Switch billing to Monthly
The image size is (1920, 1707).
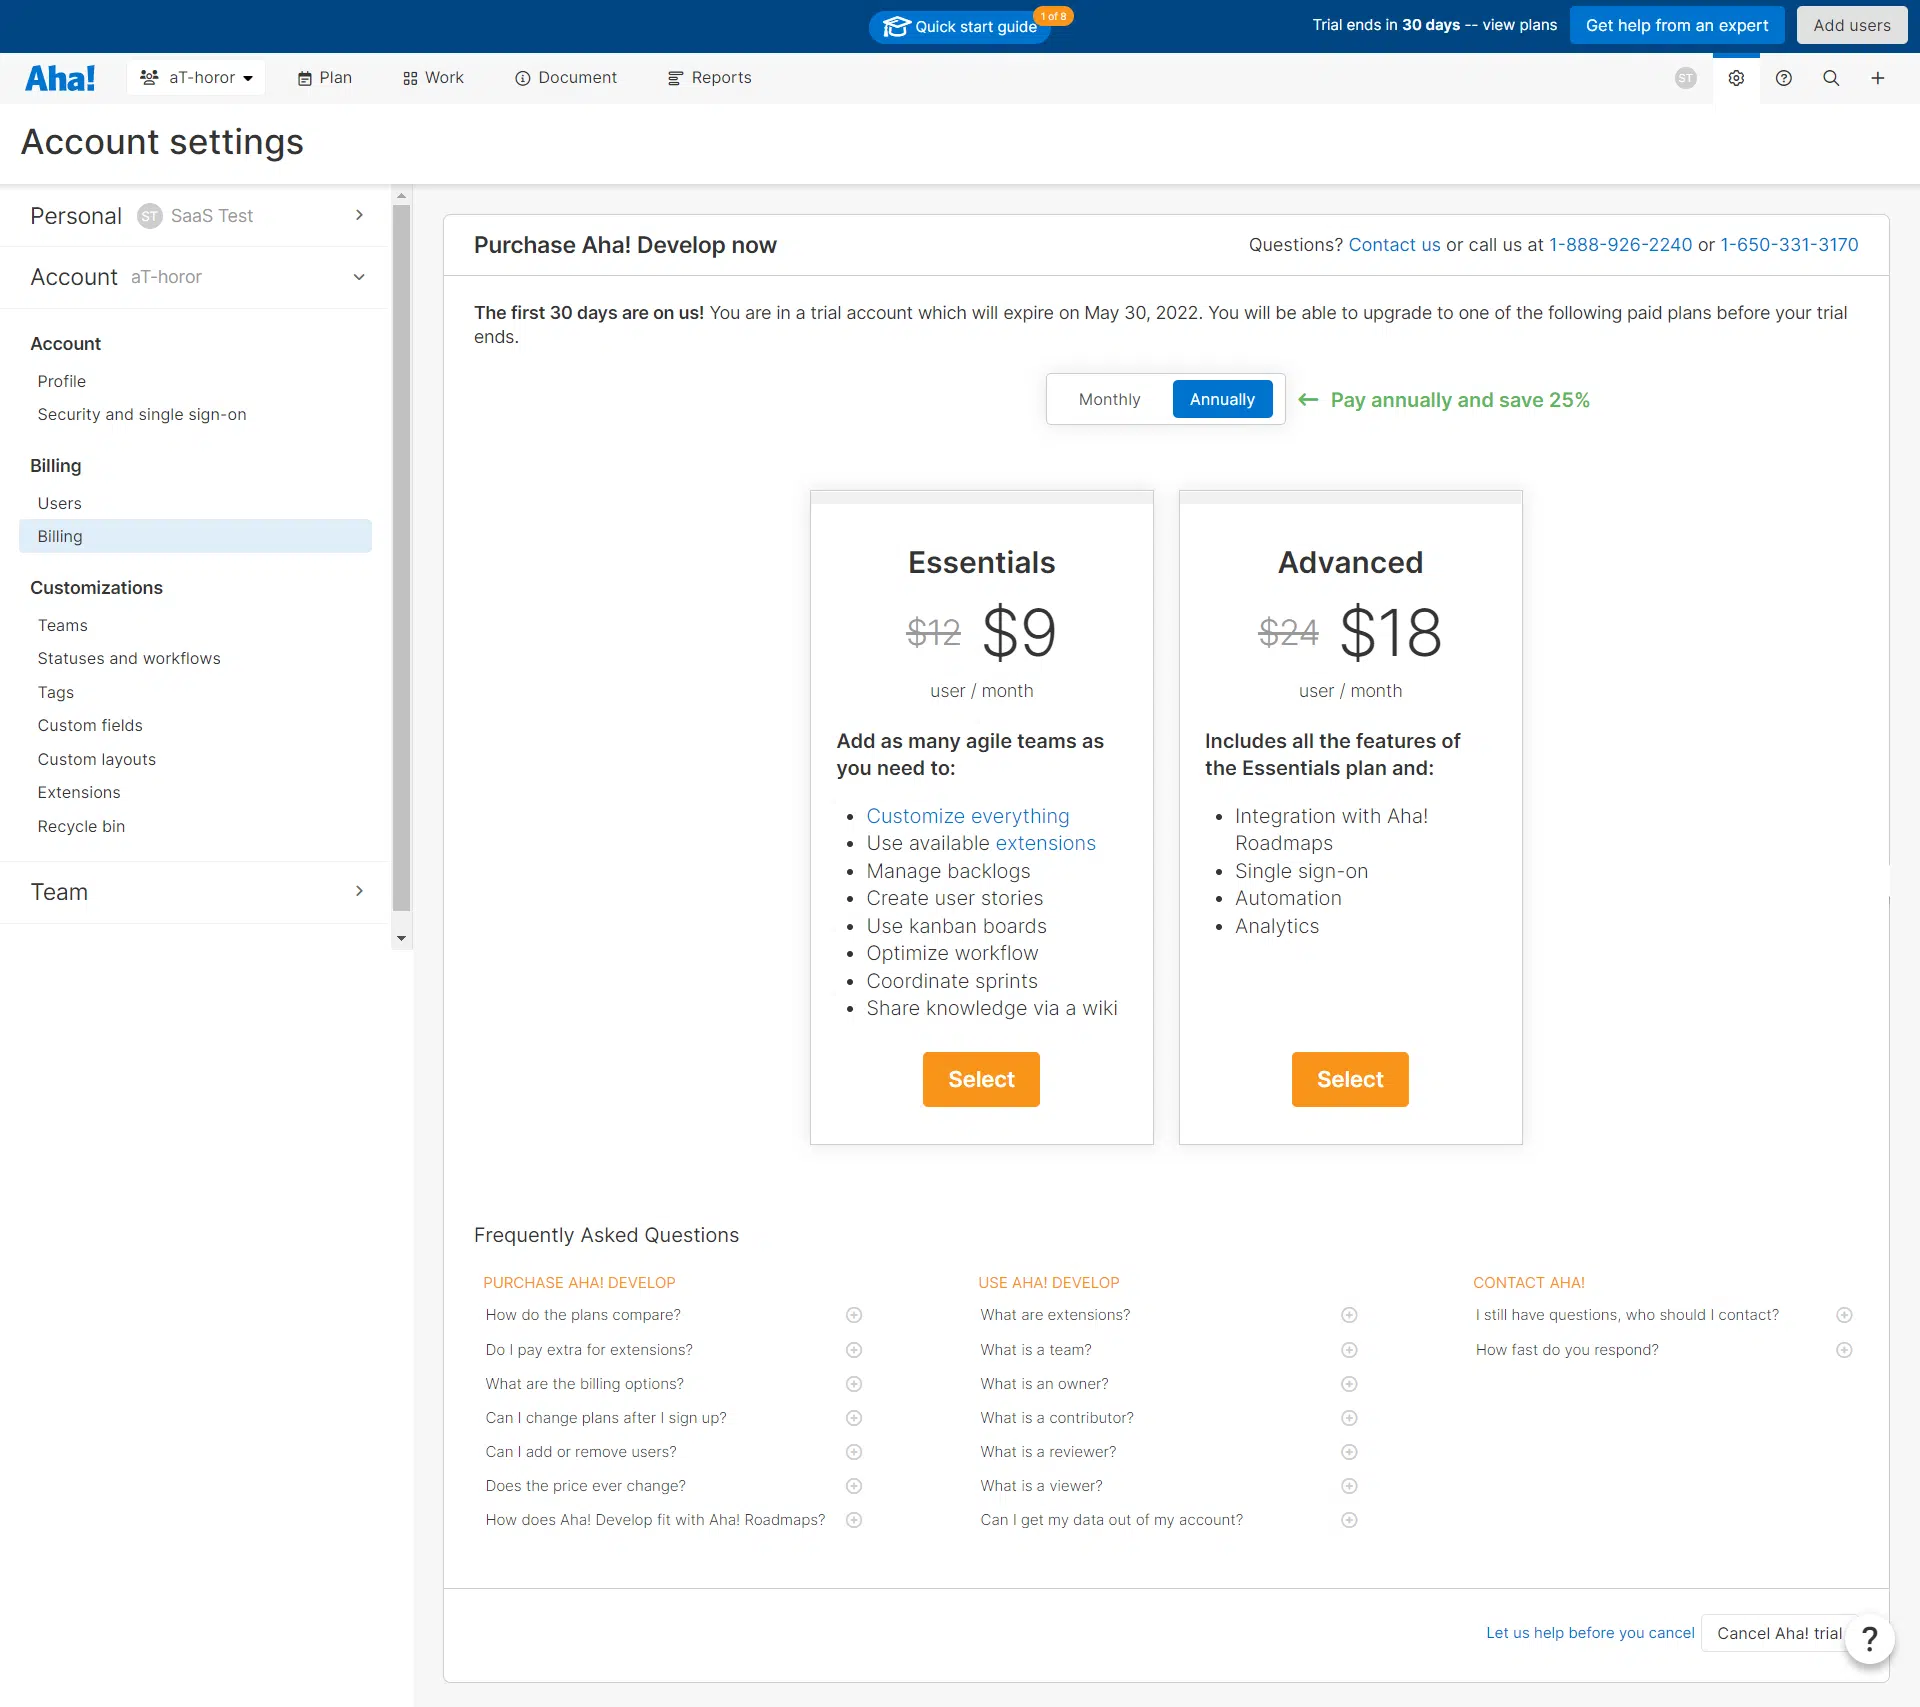1109,399
